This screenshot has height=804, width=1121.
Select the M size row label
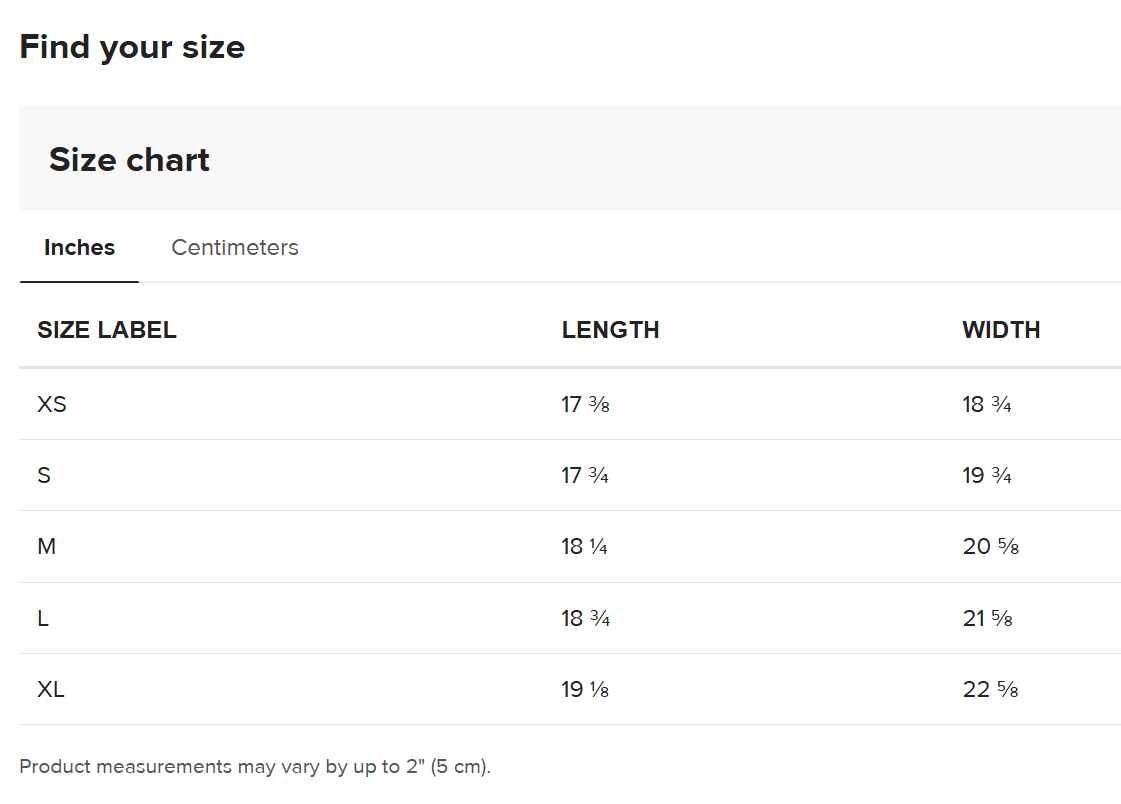click(x=46, y=547)
